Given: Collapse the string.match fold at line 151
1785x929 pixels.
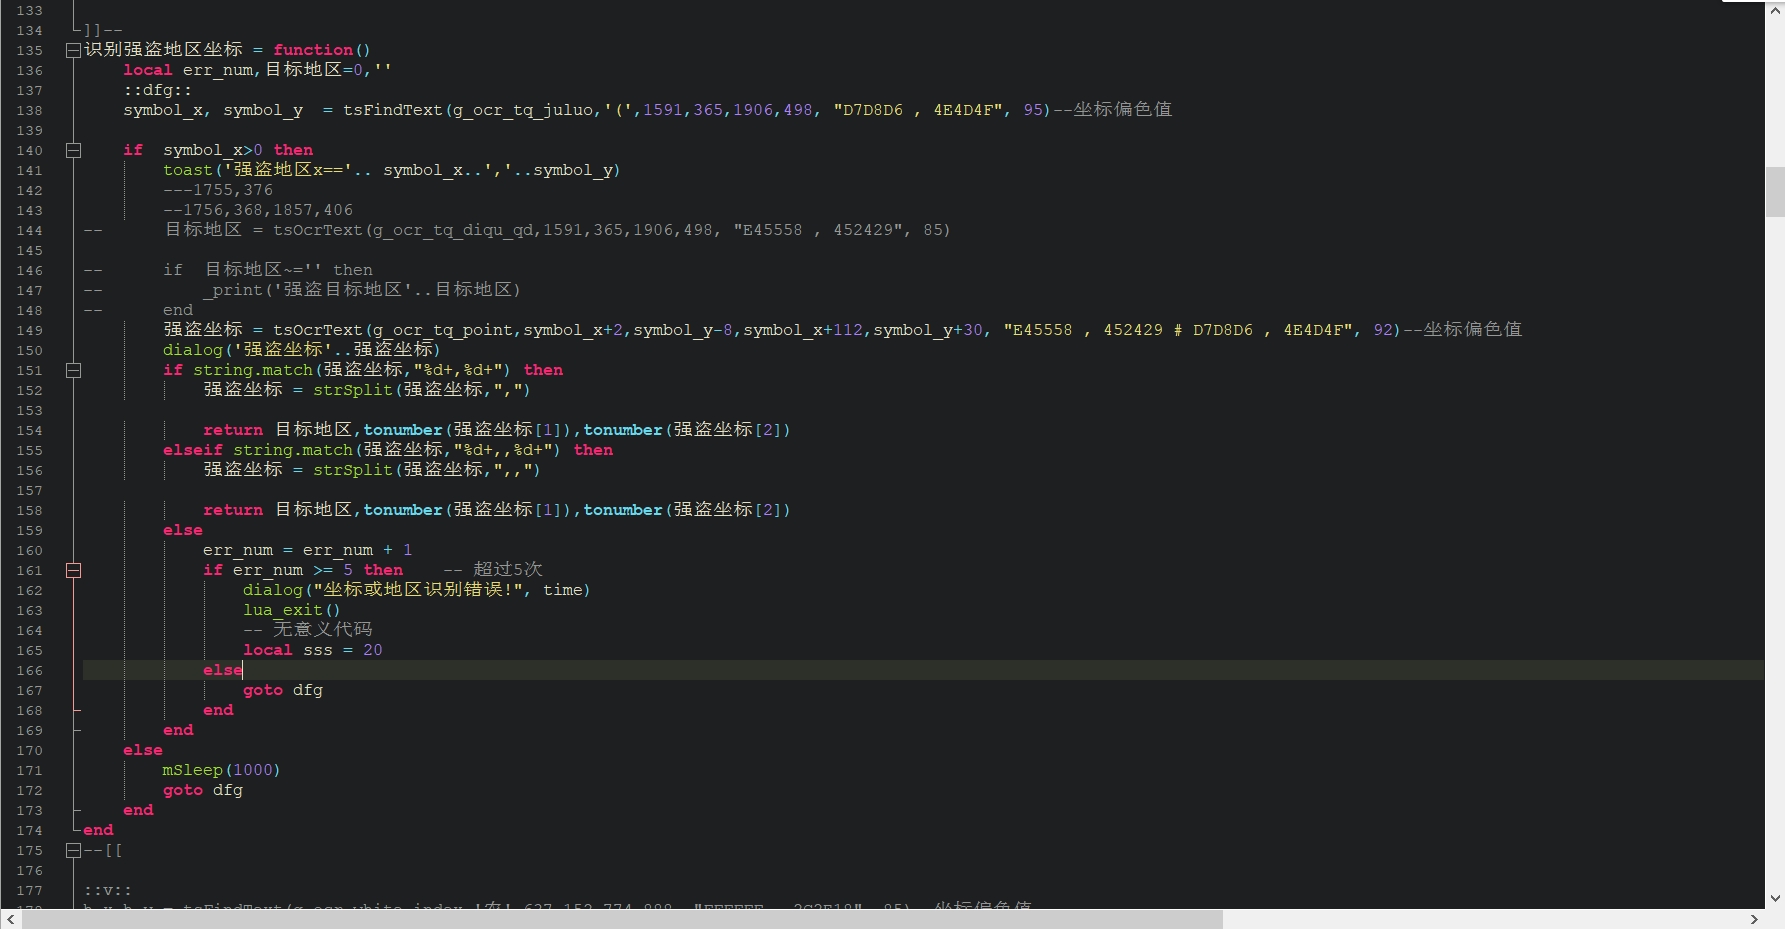Looking at the screenshot, I should click(x=73, y=370).
